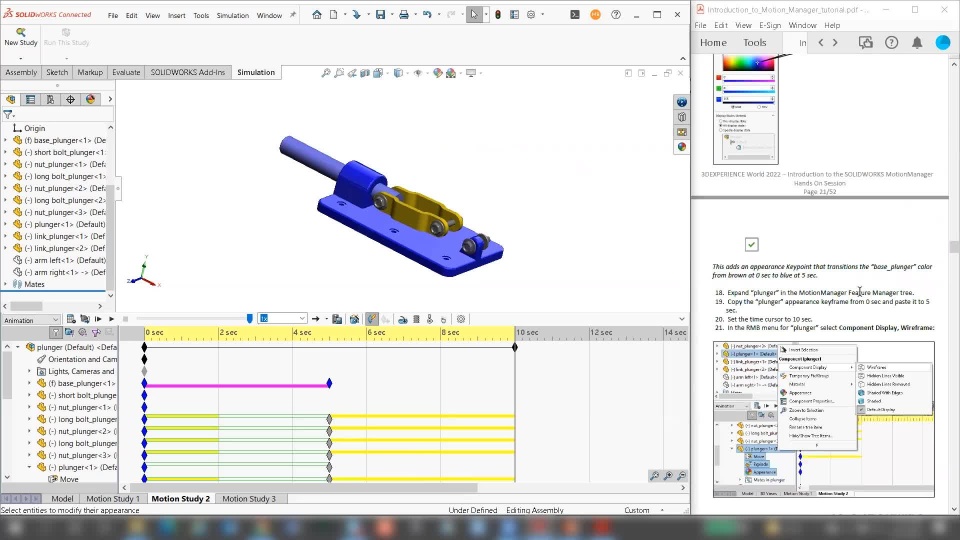This screenshot has width=960, height=540.
Task: Open the Options gear icon
Action: point(531,15)
